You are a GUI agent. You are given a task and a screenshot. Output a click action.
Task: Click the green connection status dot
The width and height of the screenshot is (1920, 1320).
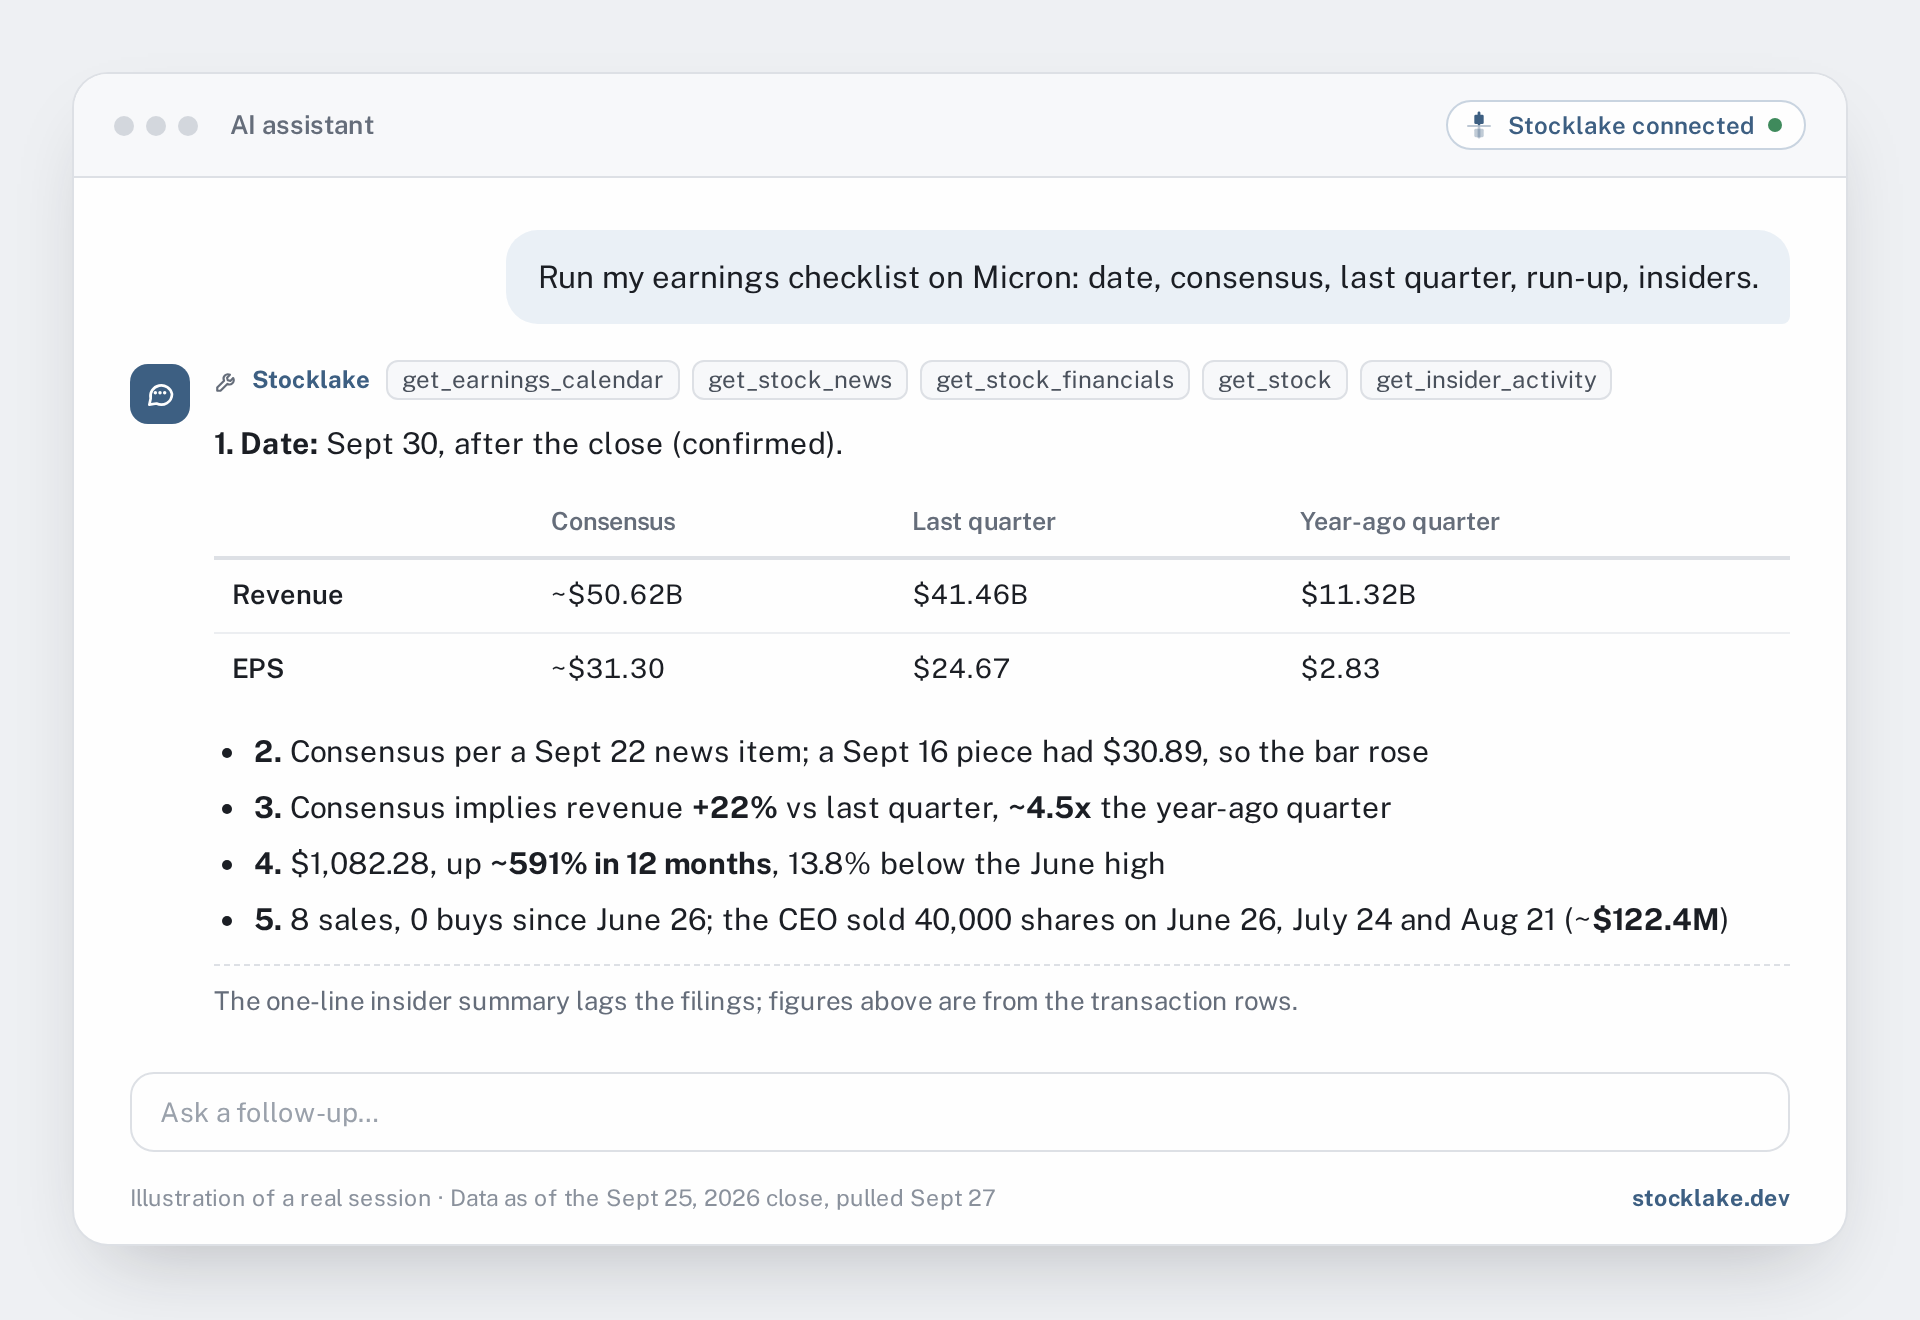click(1775, 125)
